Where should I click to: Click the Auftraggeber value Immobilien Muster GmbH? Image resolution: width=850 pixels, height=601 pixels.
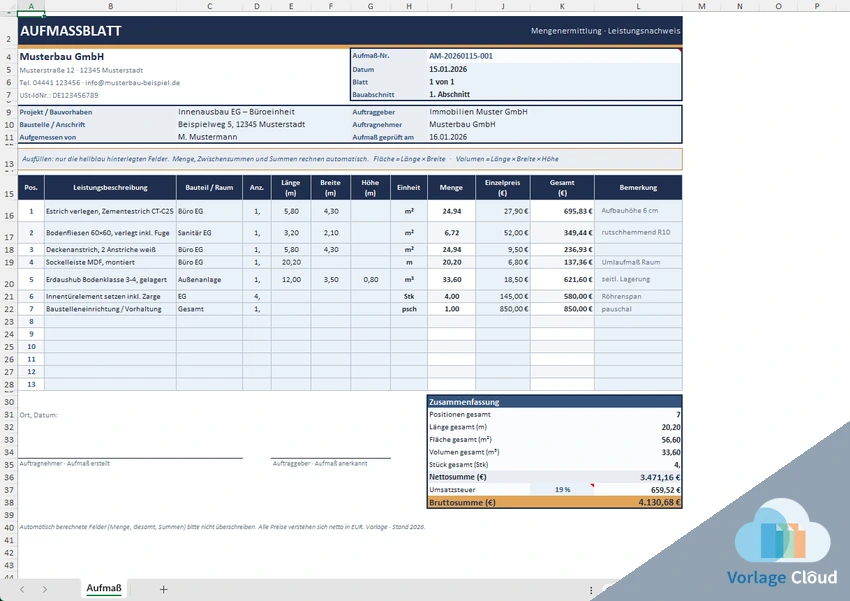coord(478,112)
